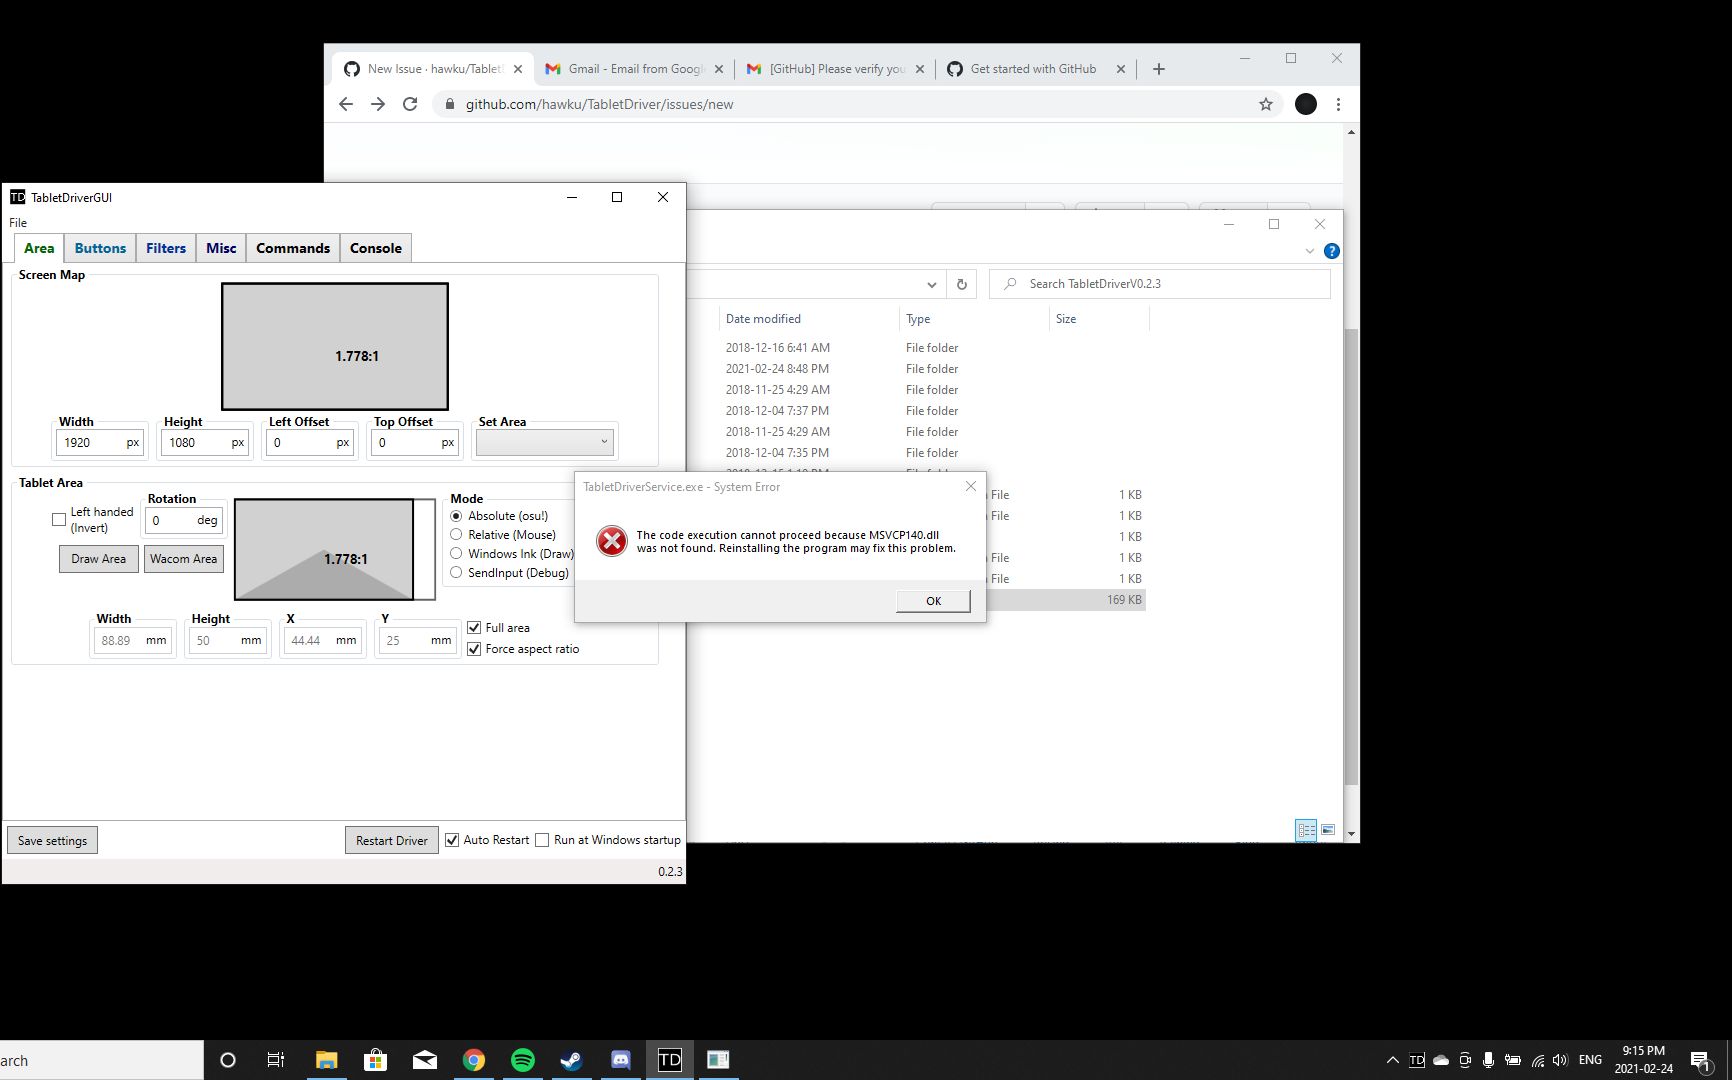Open the Set Area dropdown

(x=544, y=441)
